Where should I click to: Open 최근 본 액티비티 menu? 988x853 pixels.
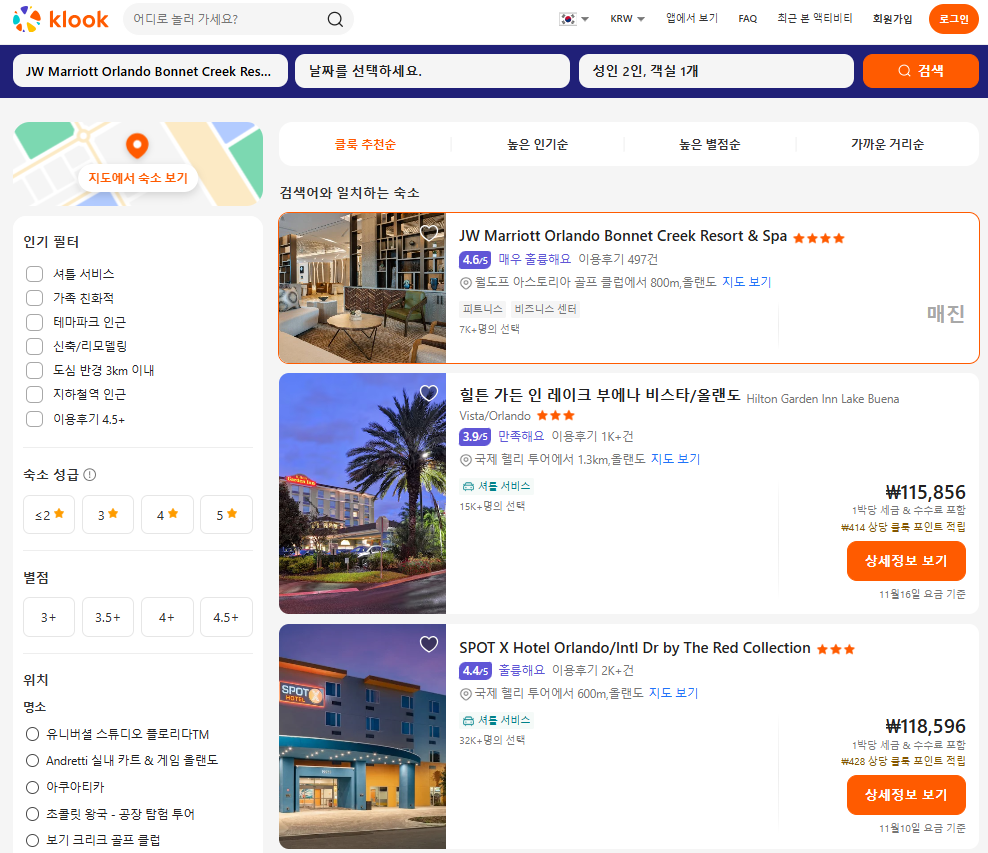click(814, 18)
